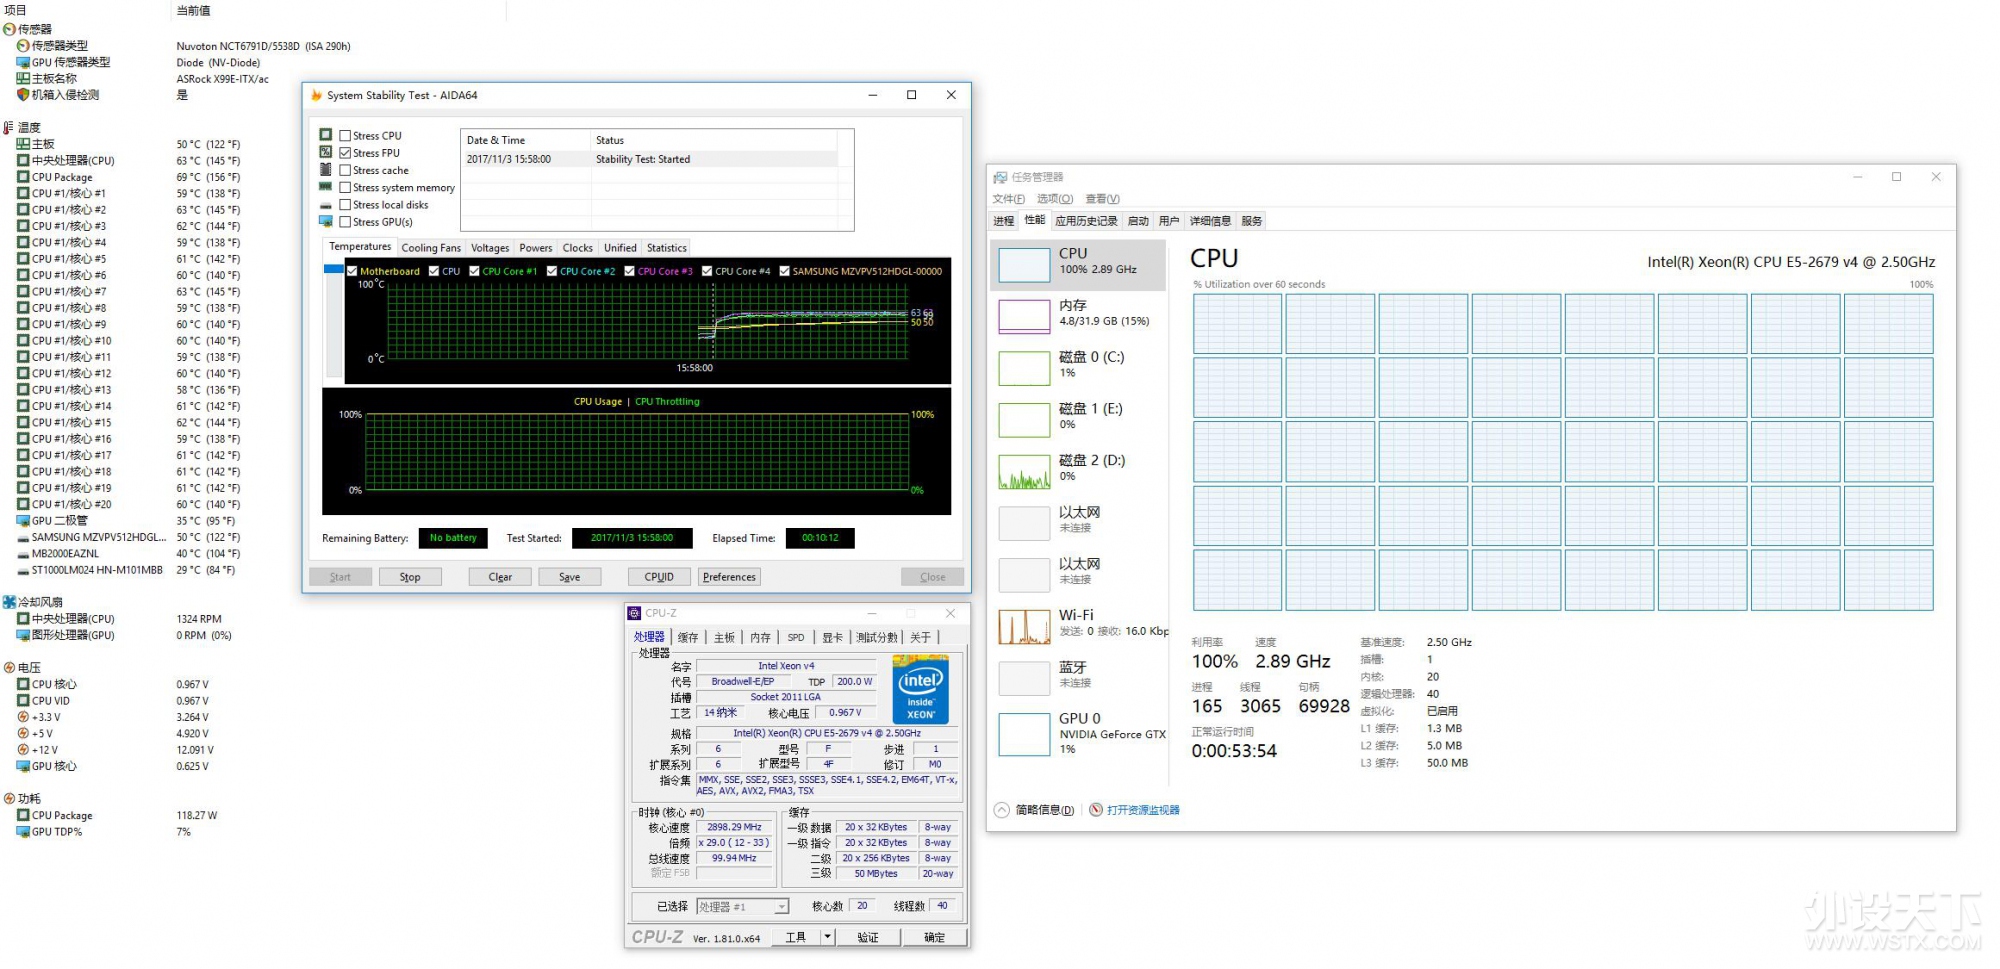This screenshot has height=969, width=2000.
Task: Click the +3.3 V voltage icon
Action: (23, 717)
